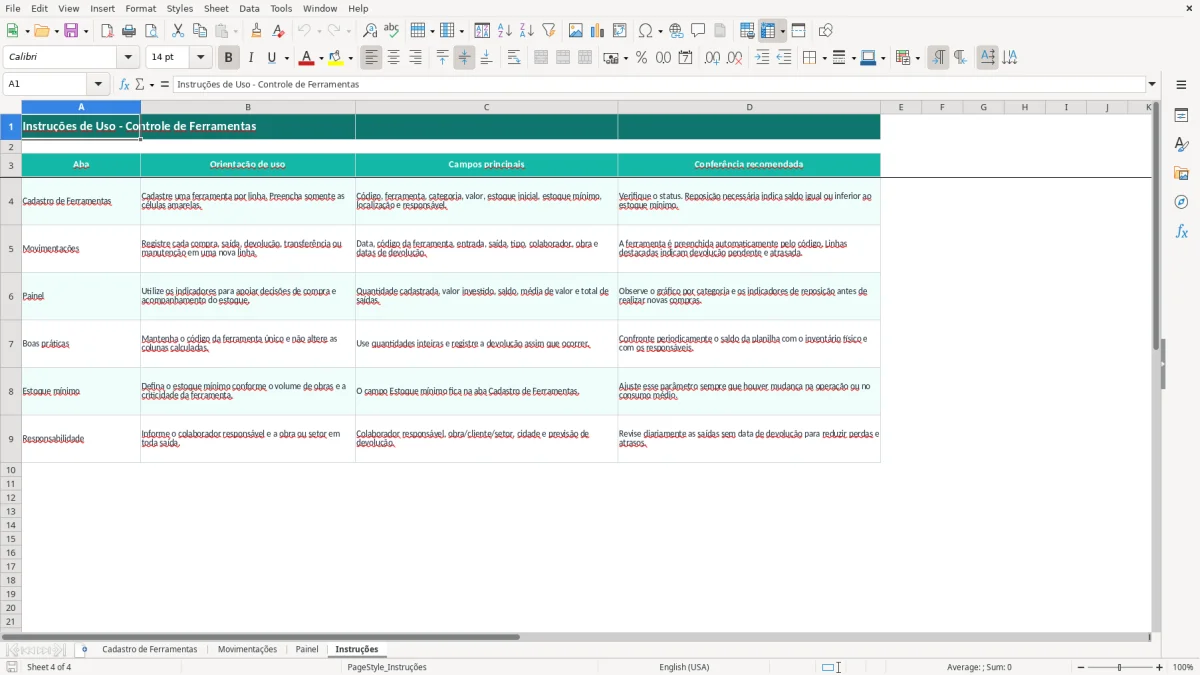Run the Spelling check
This screenshot has width=1200, height=675.
coord(392,31)
